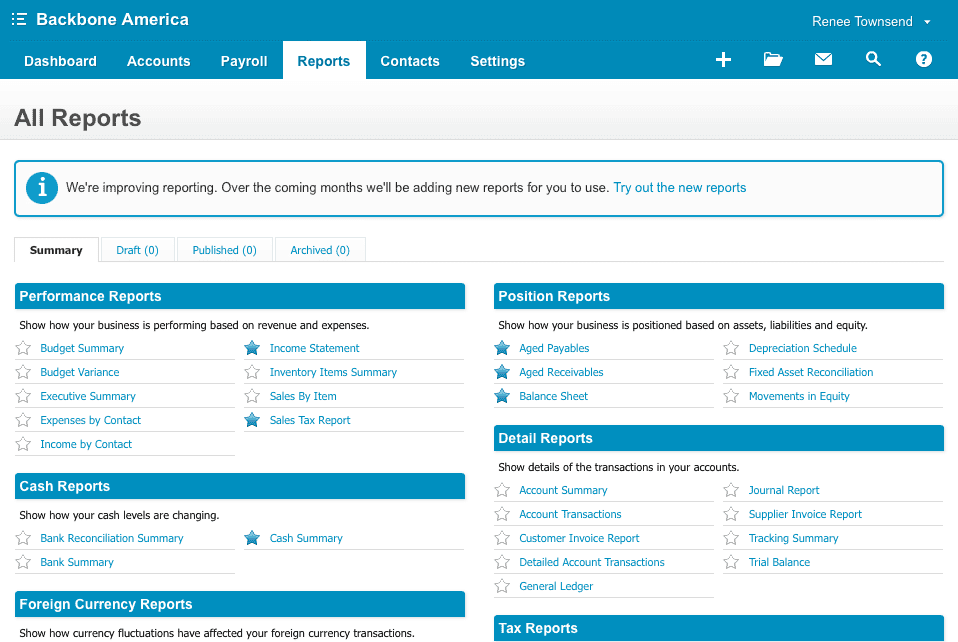Open the Aged Receivables report link

point(561,372)
